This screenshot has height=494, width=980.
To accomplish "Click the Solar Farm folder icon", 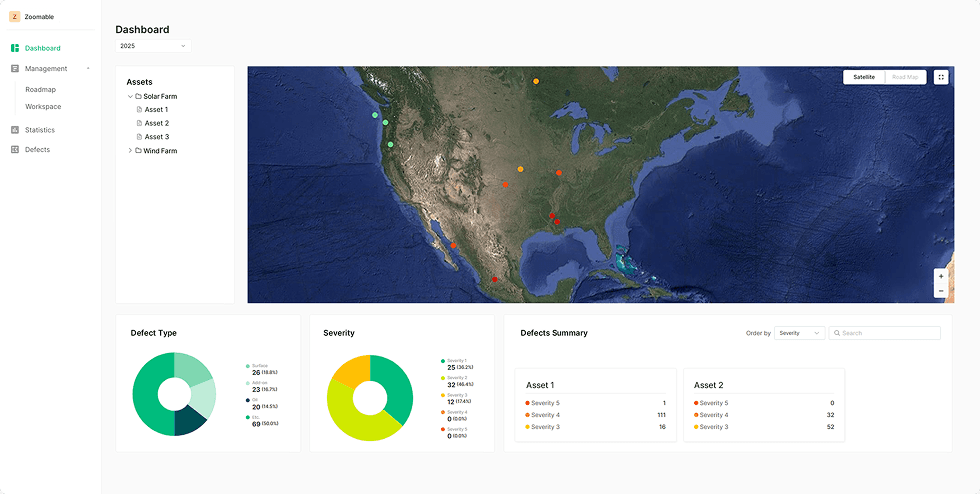I will coord(138,97).
